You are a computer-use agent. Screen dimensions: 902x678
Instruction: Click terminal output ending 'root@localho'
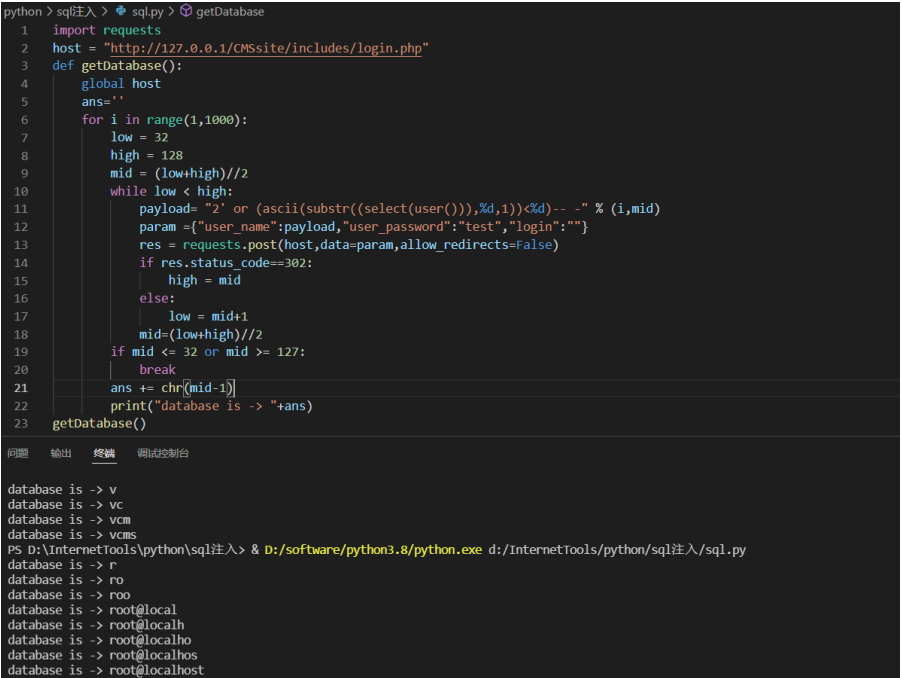(x=99, y=640)
